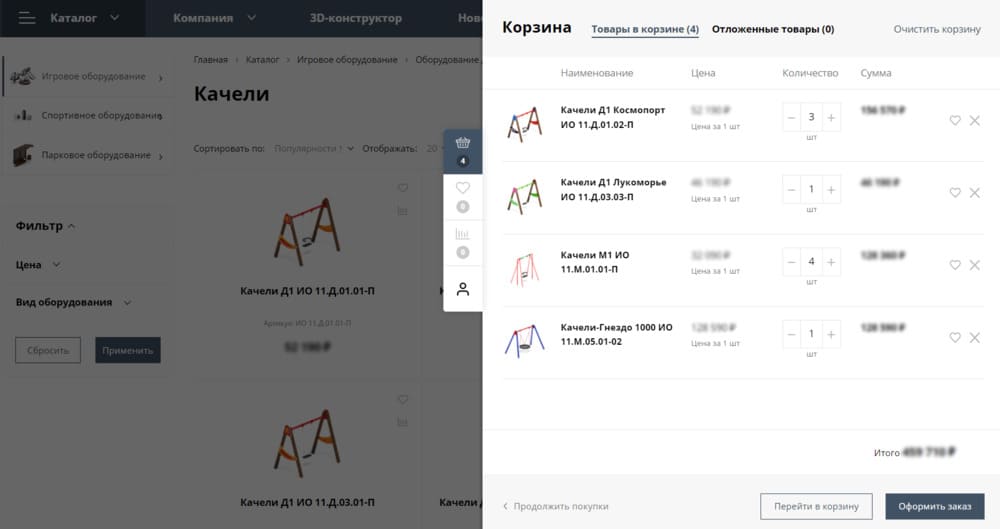Decrease quantity of Качели-Гнездо 1000 ИО
The height and width of the screenshot is (529, 1000).
pos(791,334)
